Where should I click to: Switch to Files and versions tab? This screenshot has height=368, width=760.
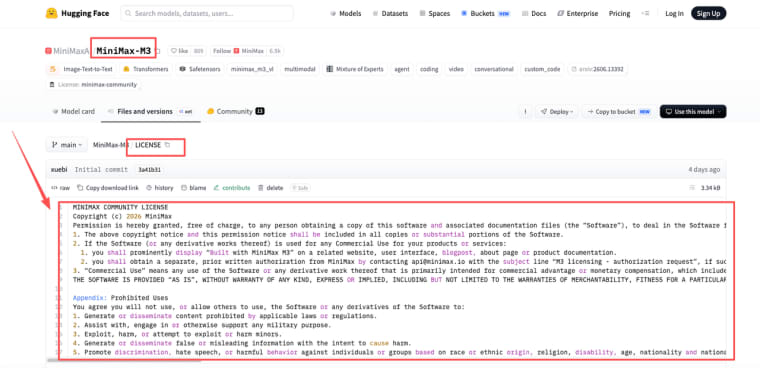150,112
